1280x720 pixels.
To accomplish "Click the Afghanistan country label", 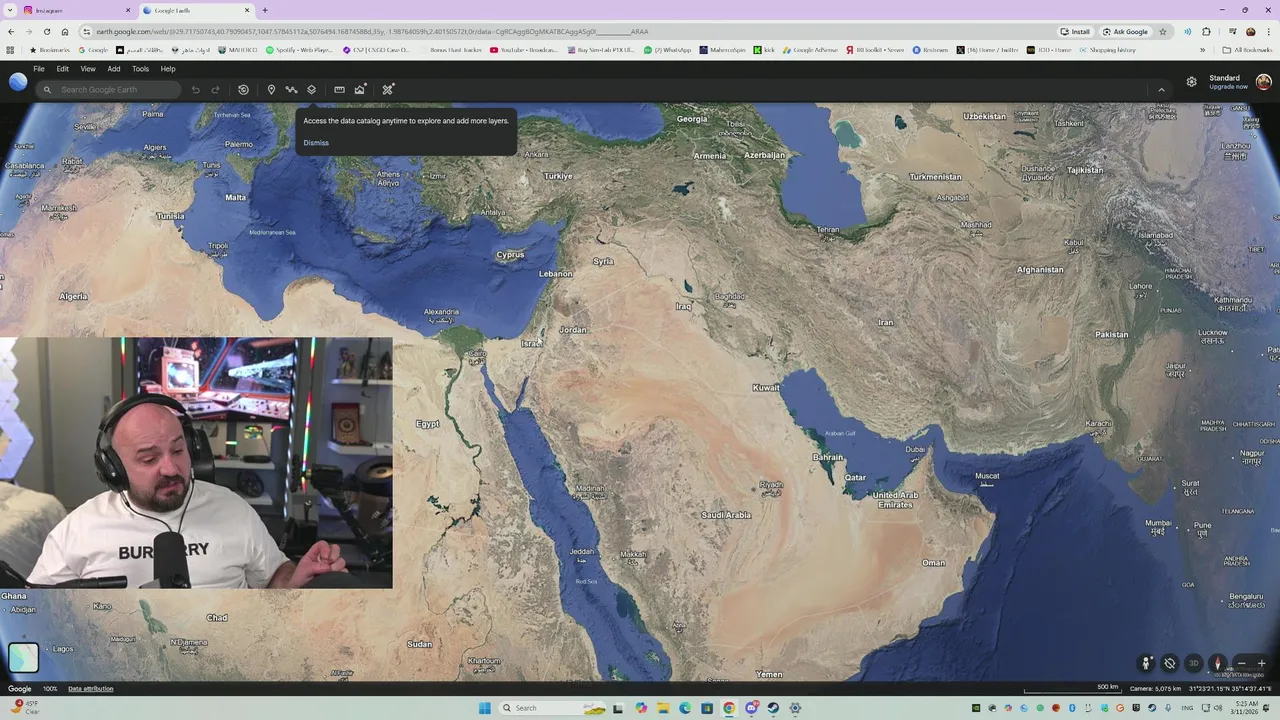I will click(1040, 269).
